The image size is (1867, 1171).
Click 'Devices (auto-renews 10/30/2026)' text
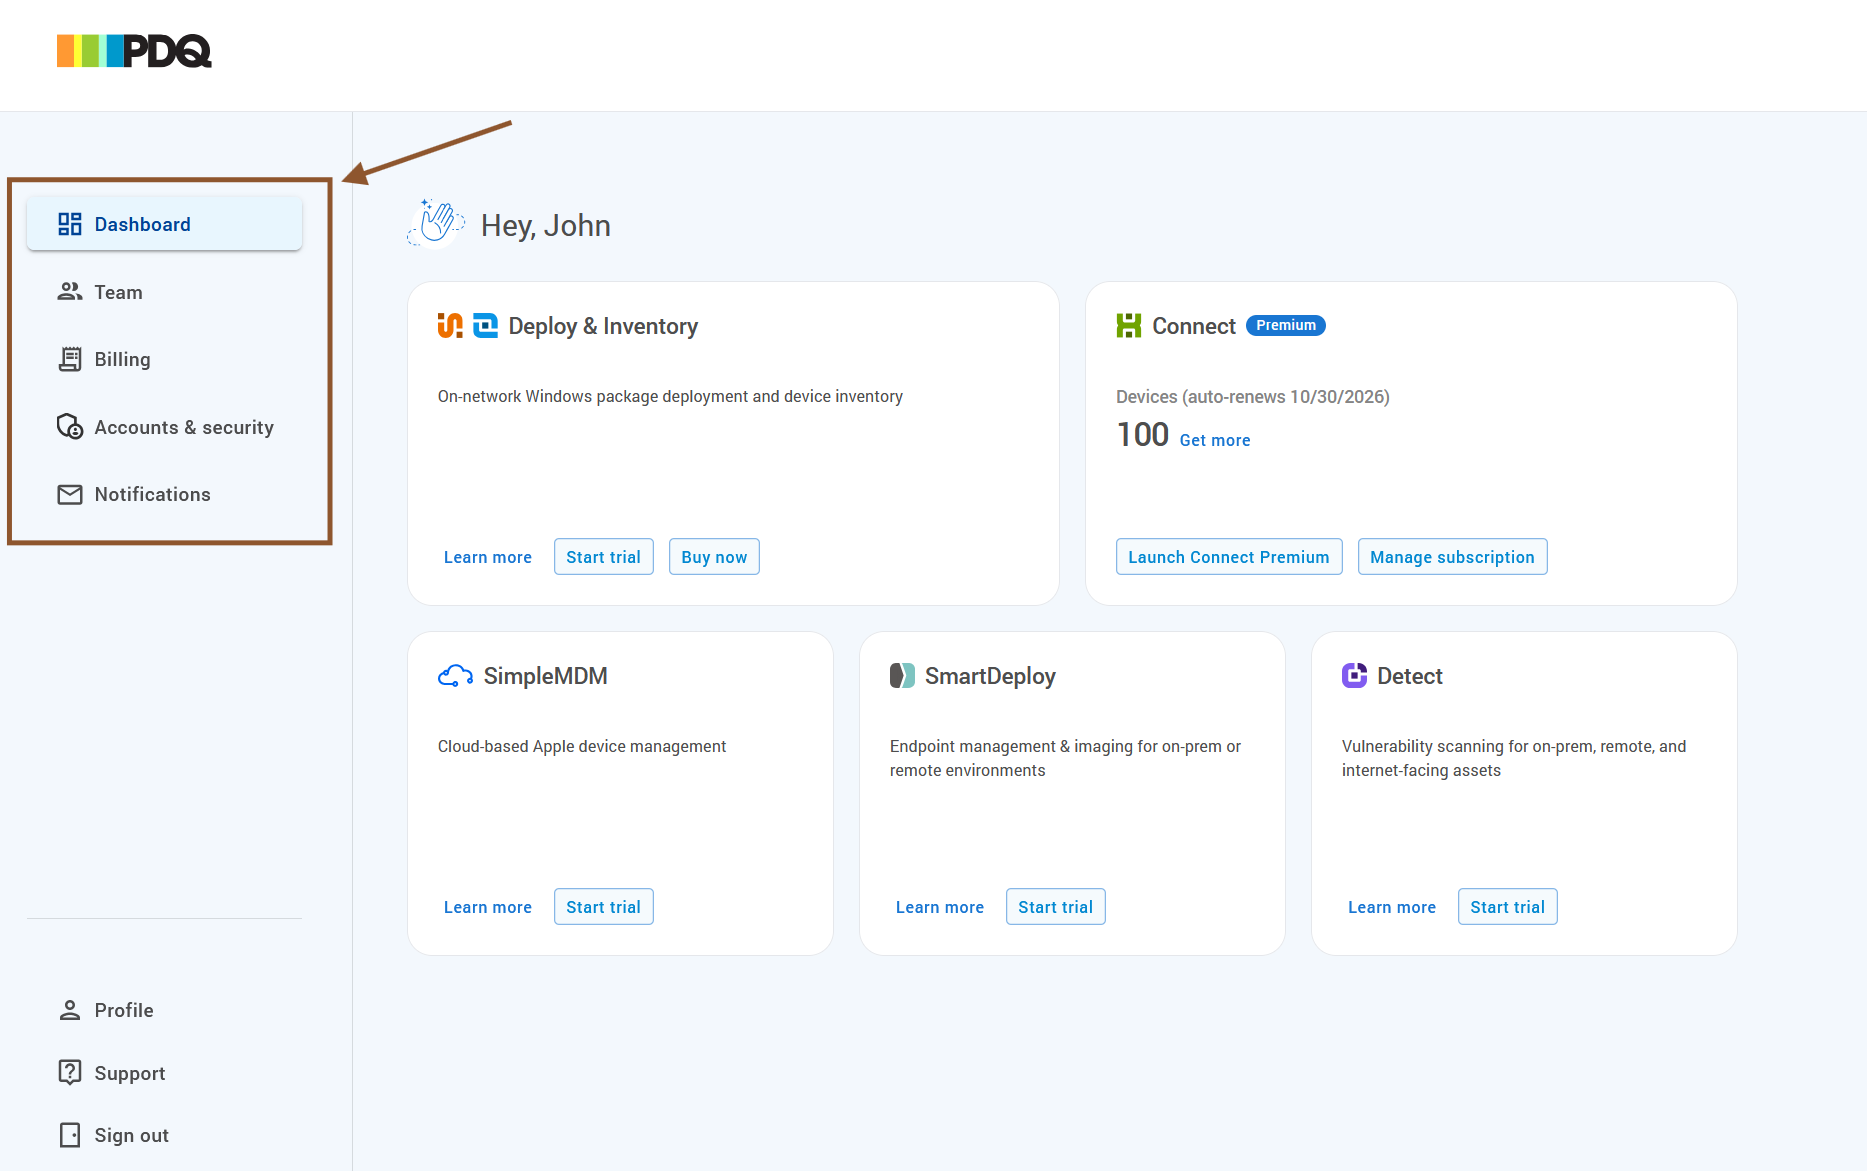point(1253,397)
